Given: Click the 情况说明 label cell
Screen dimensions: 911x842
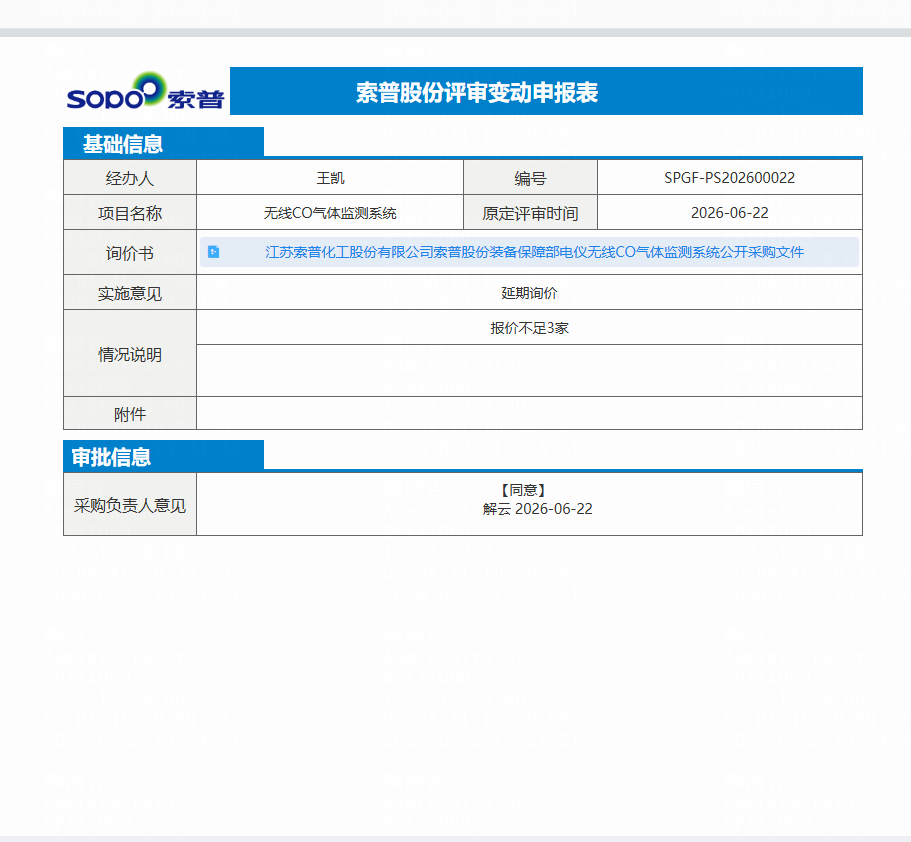Looking at the screenshot, I should coord(130,354).
